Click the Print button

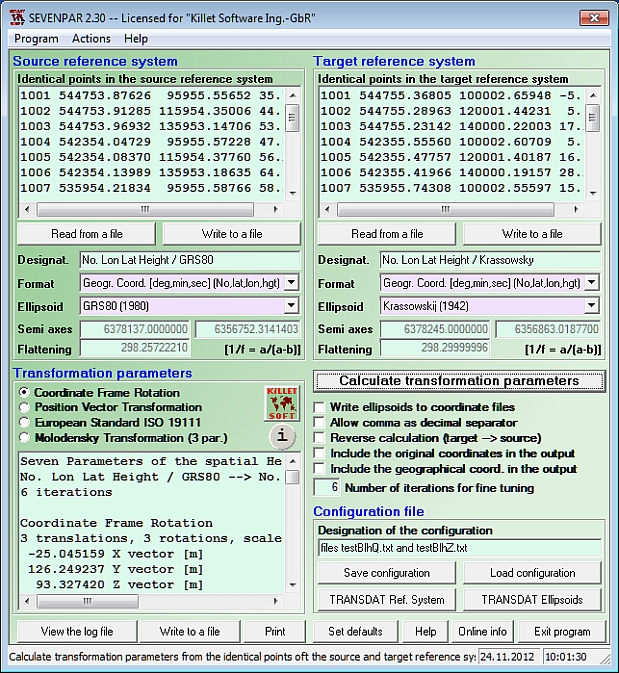pyautogui.click(x=275, y=631)
